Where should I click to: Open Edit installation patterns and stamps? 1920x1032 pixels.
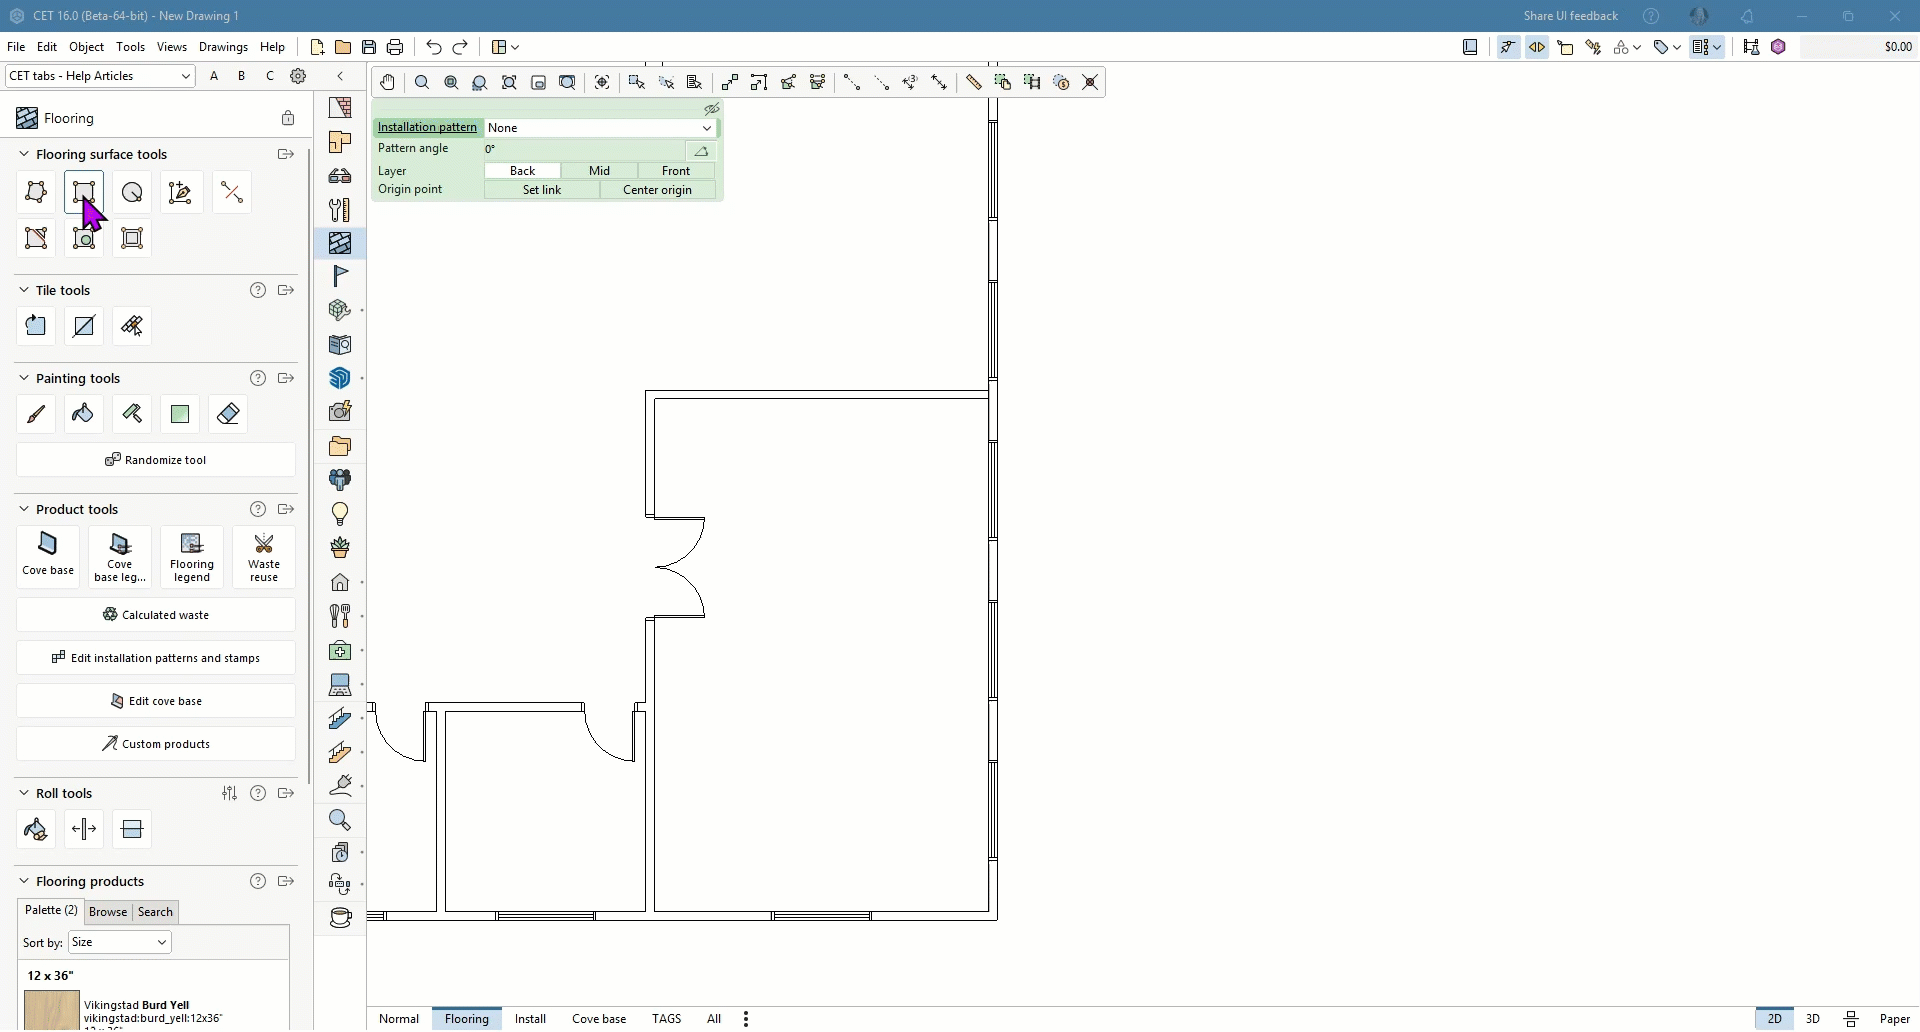pos(156,659)
